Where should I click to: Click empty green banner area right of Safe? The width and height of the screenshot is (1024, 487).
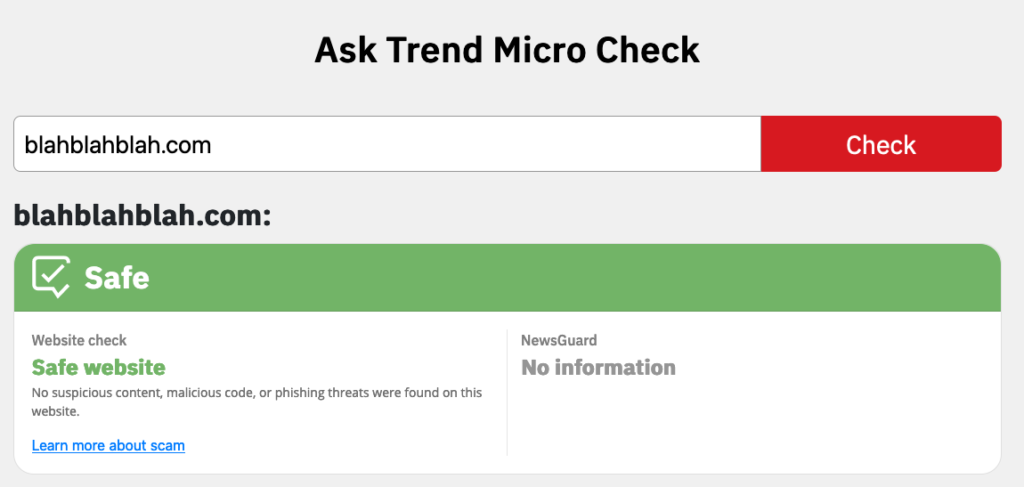coord(575,278)
